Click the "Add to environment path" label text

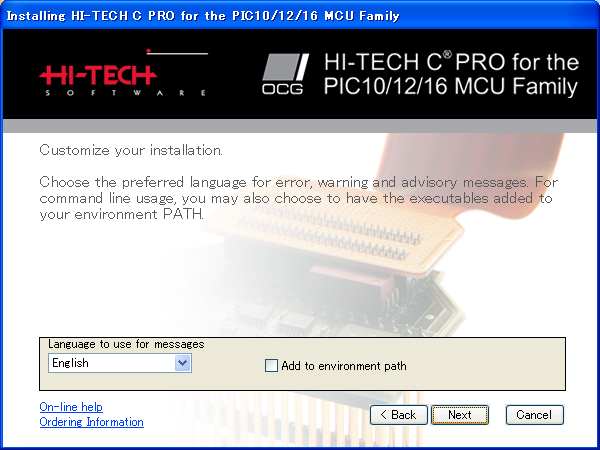344,366
